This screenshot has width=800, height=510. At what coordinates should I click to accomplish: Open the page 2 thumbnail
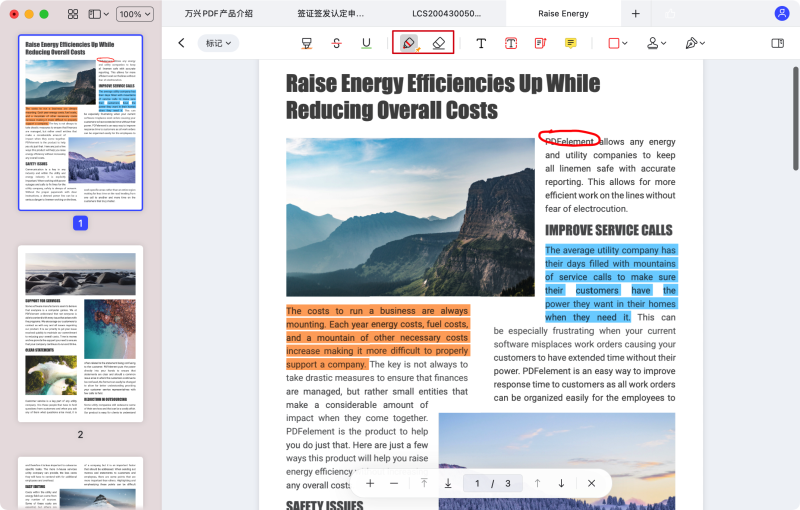(80, 333)
